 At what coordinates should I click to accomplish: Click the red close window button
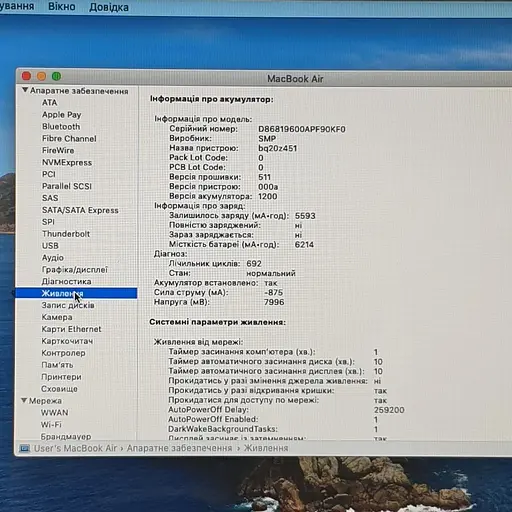pos(26,76)
